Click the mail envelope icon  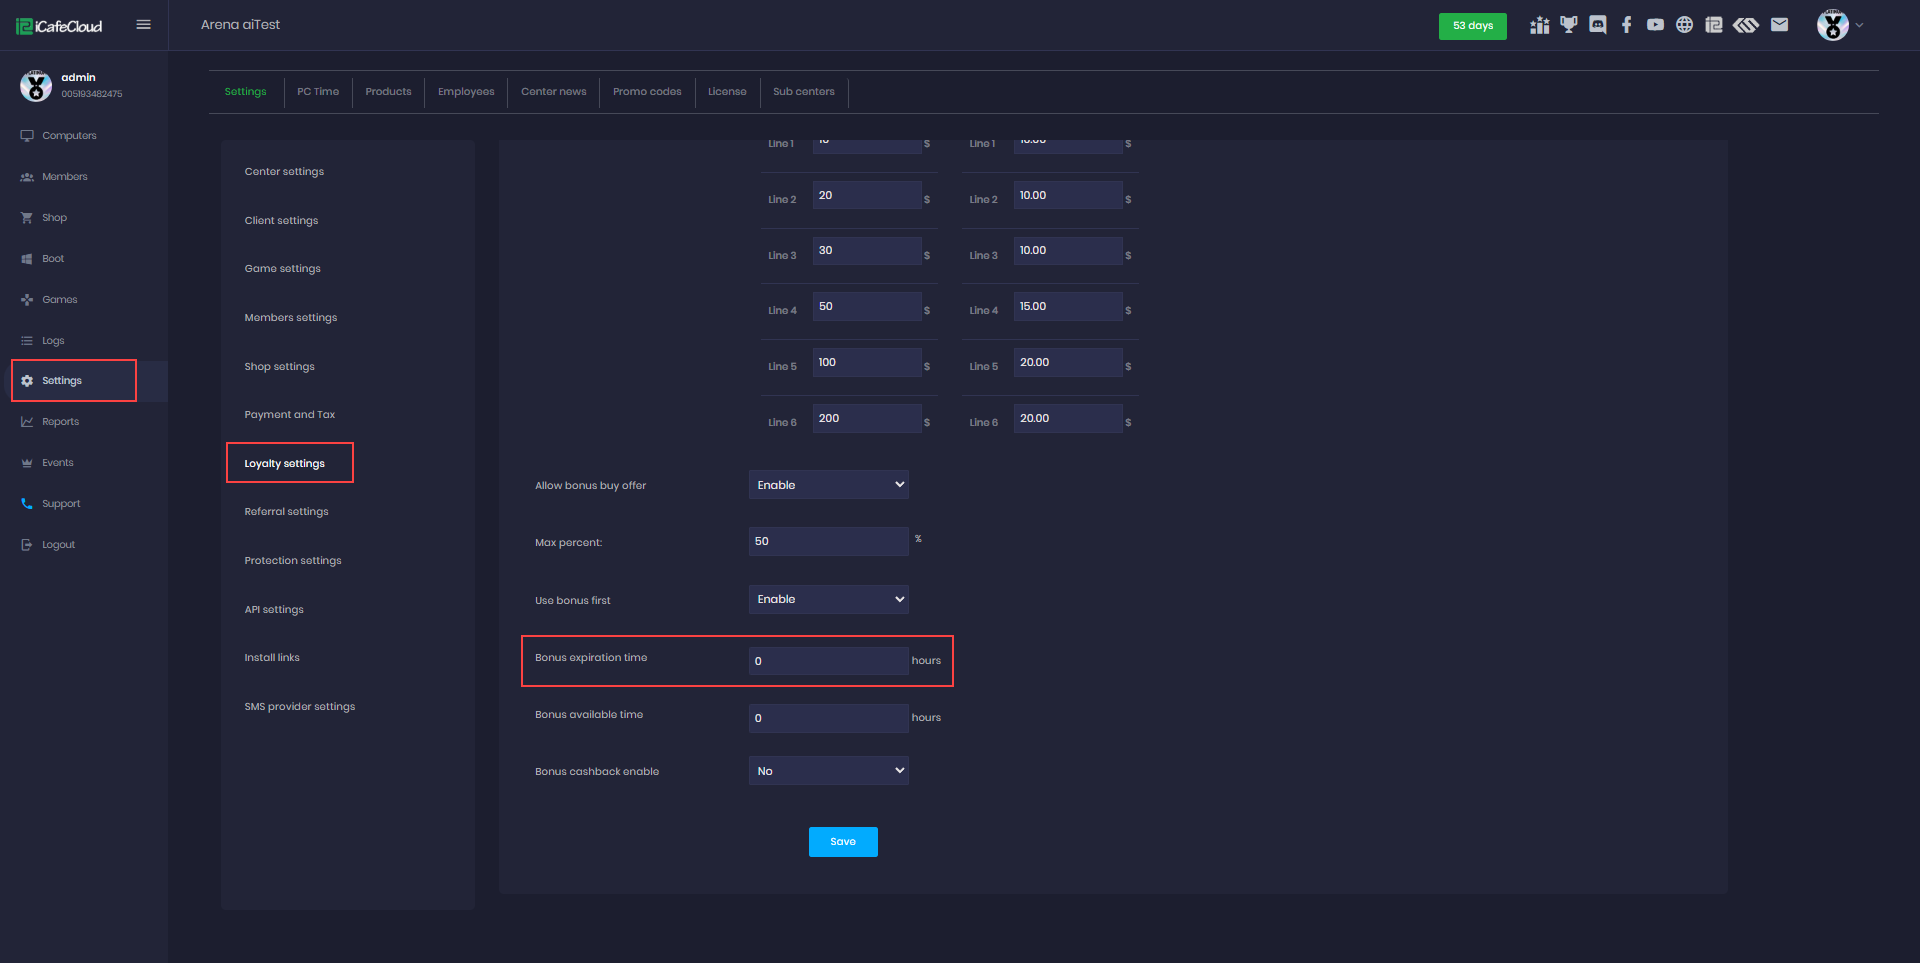(x=1779, y=25)
